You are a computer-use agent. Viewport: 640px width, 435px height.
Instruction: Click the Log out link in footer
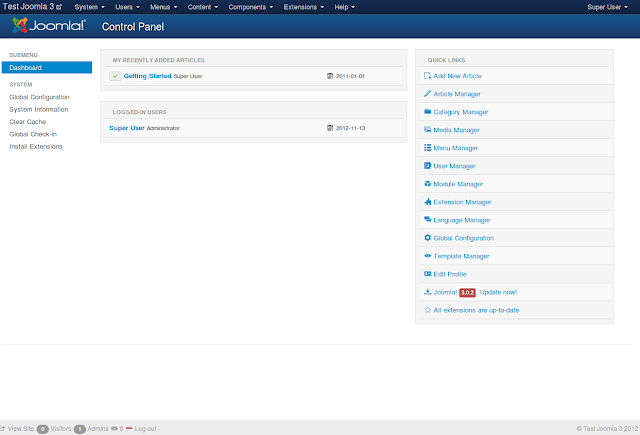tap(145, 428)
